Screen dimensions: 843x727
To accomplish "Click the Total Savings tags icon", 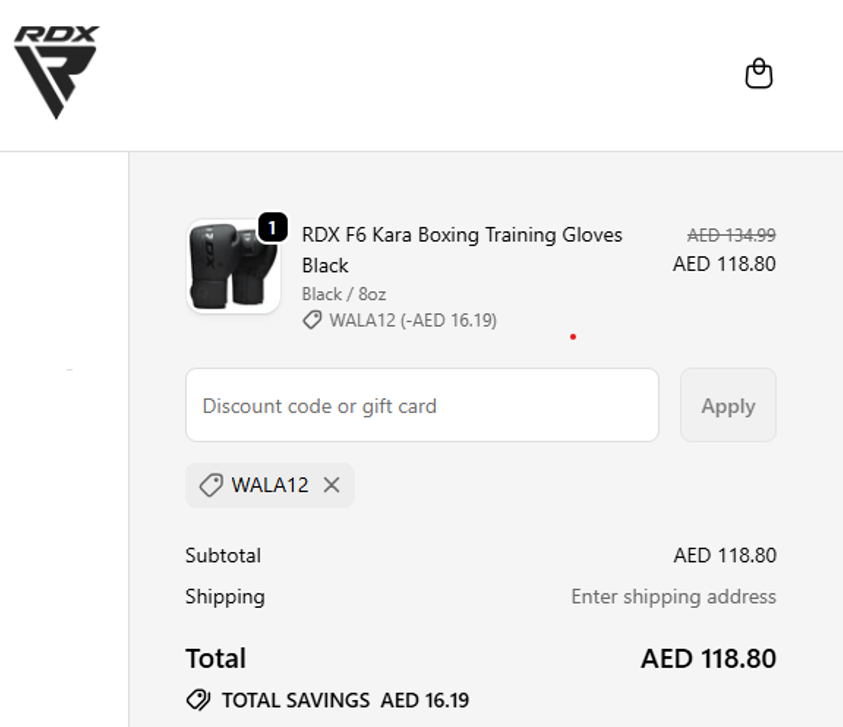I will point(198,700).
